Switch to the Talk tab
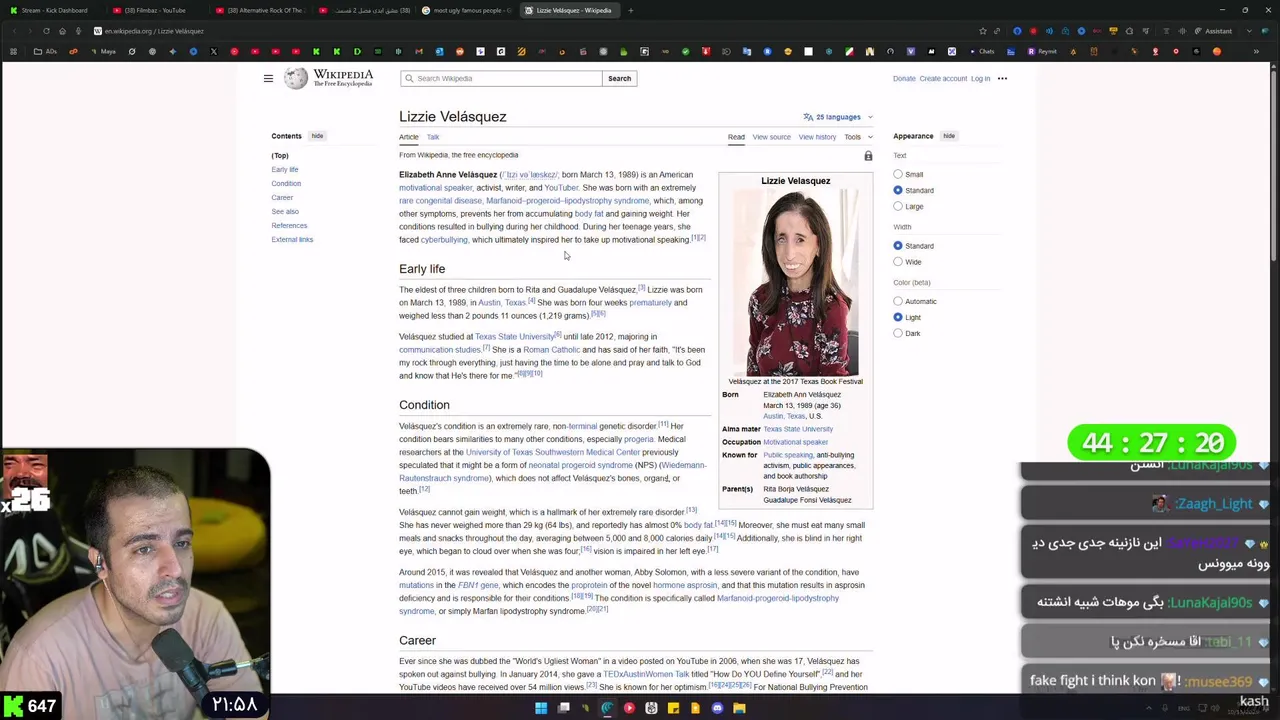The width and height of the screenshot is (1280, 720). 433,137
